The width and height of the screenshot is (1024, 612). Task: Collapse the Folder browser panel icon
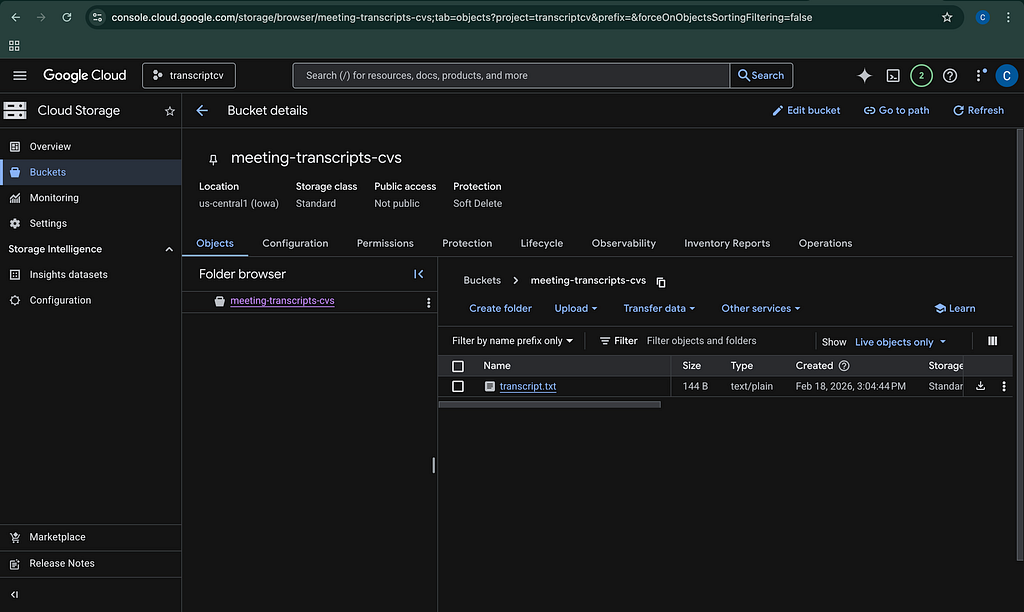[x=419, y=274]
